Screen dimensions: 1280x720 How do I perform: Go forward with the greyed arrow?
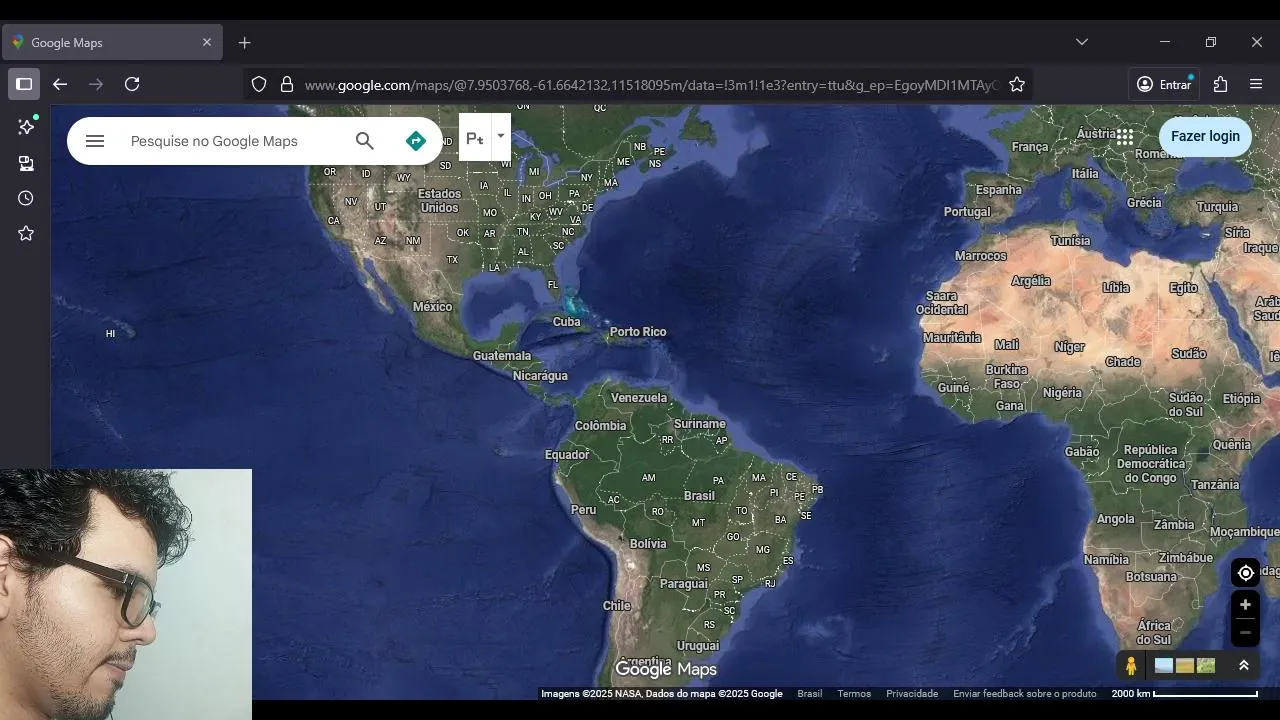point(96,84)
